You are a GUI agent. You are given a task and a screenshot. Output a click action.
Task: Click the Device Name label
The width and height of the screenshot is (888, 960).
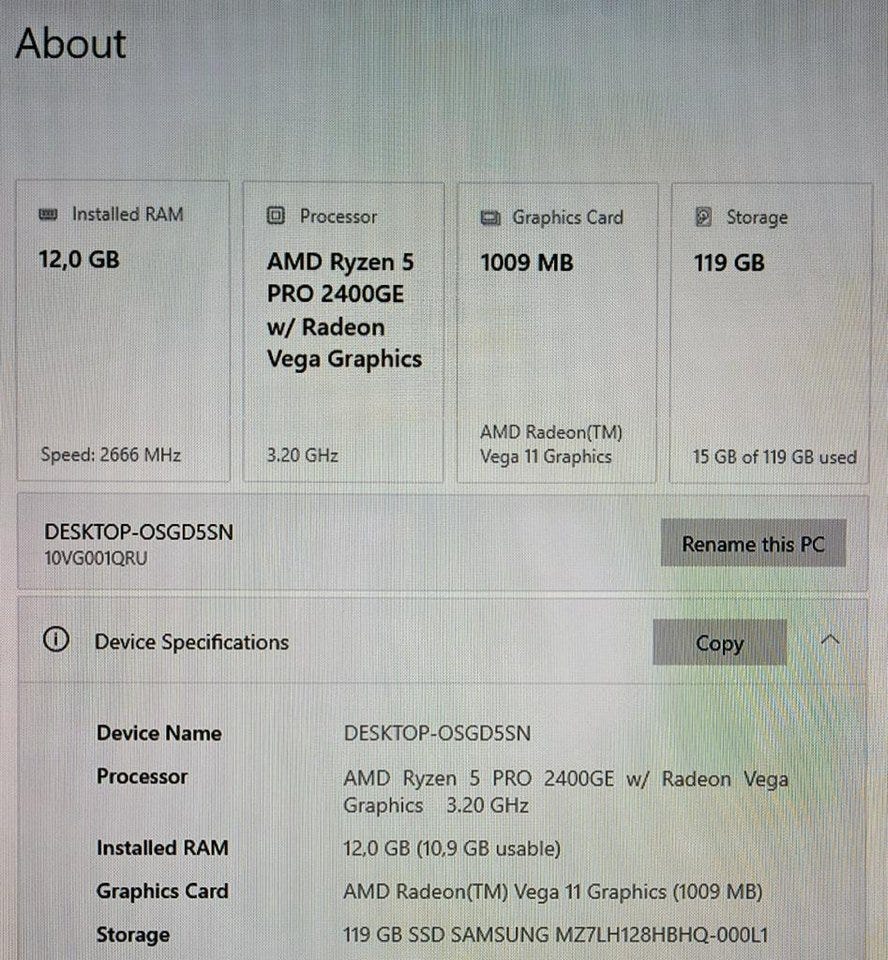tap(159, 733)
